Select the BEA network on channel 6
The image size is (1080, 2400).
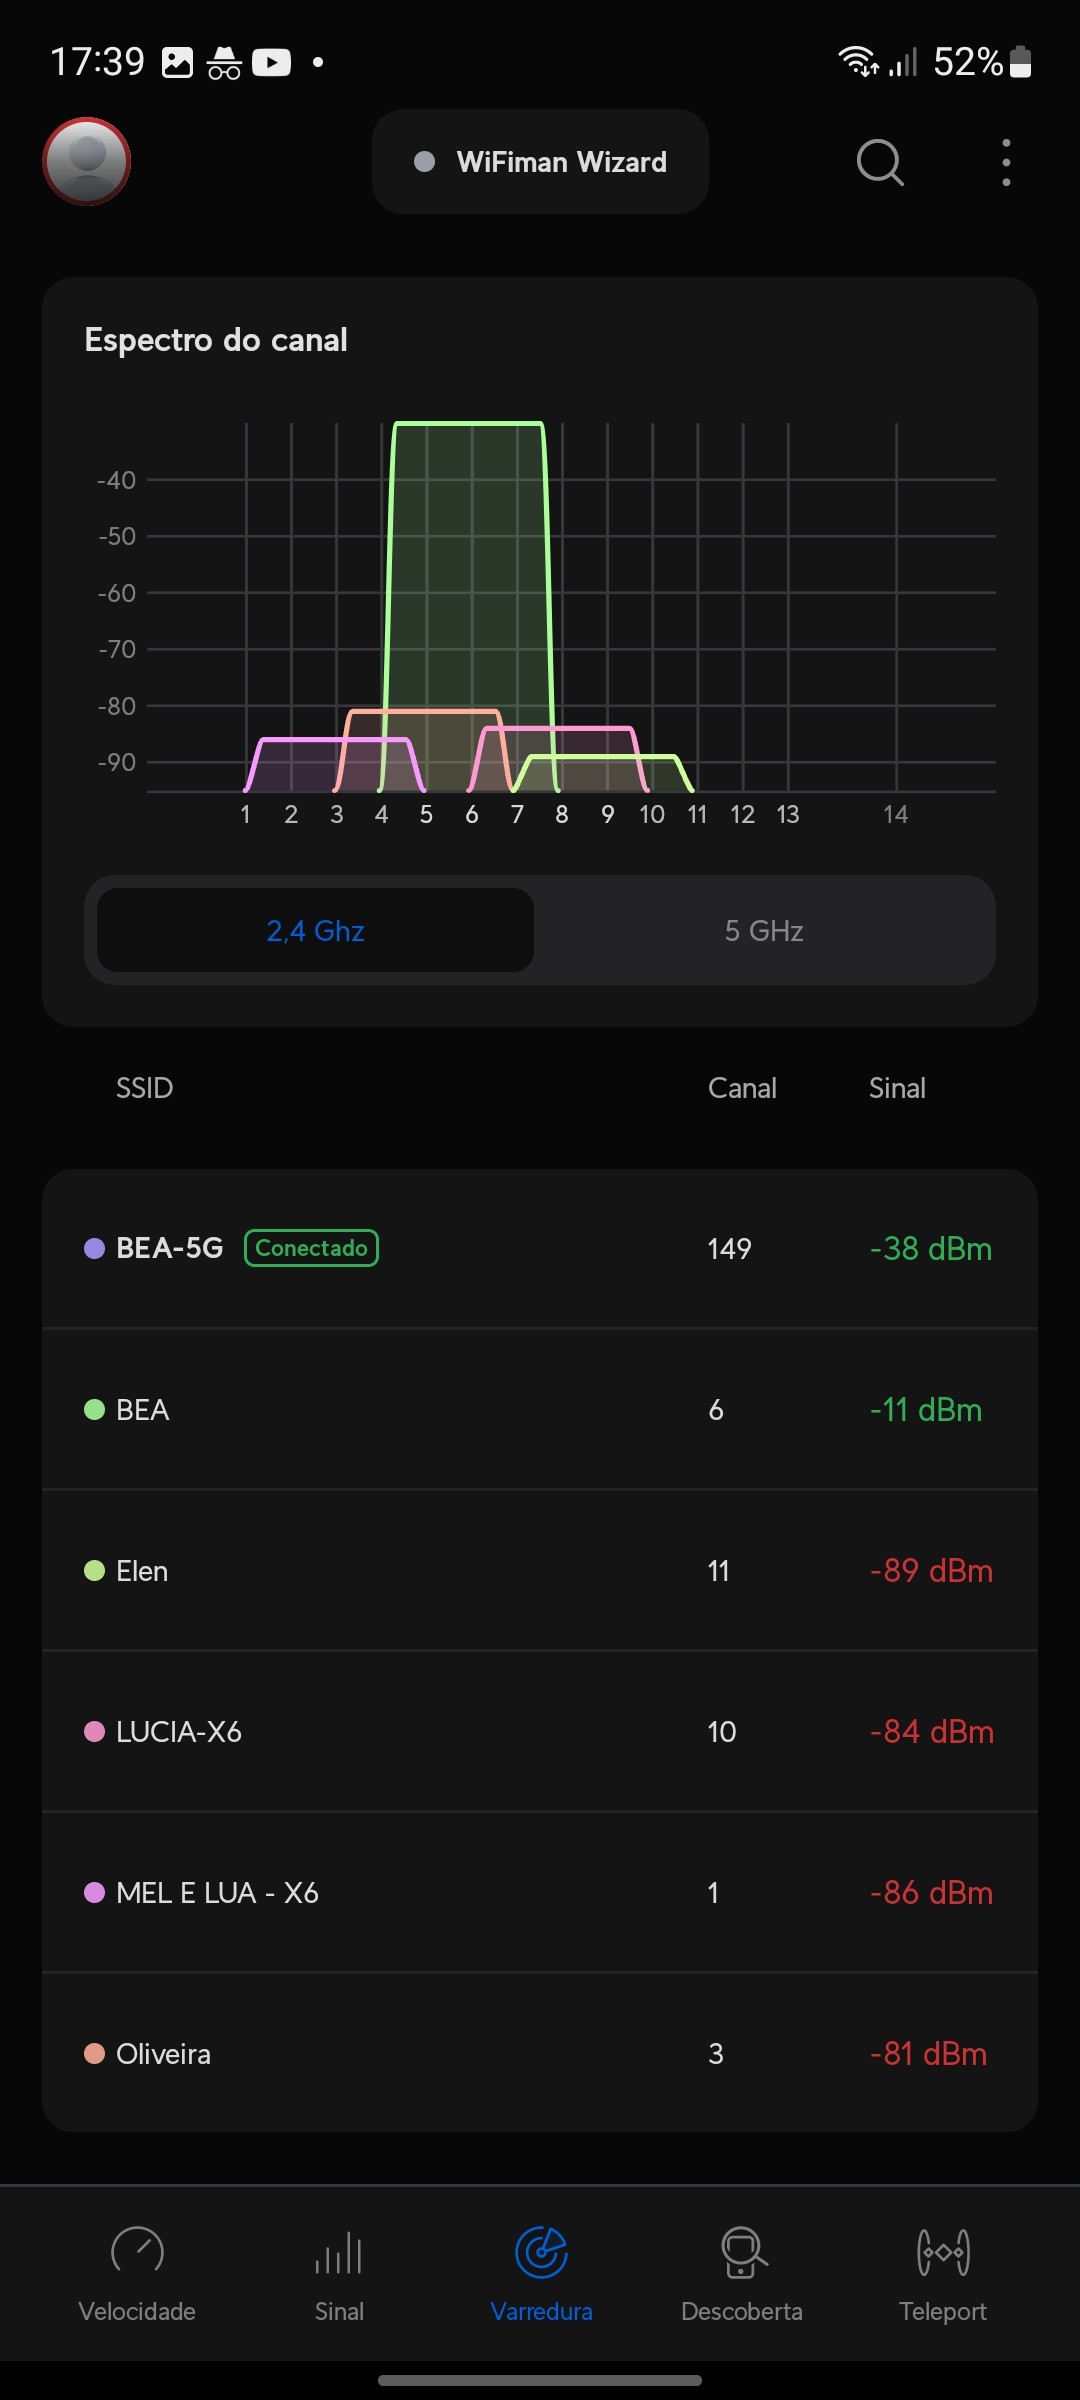[x=540, y=1410]
